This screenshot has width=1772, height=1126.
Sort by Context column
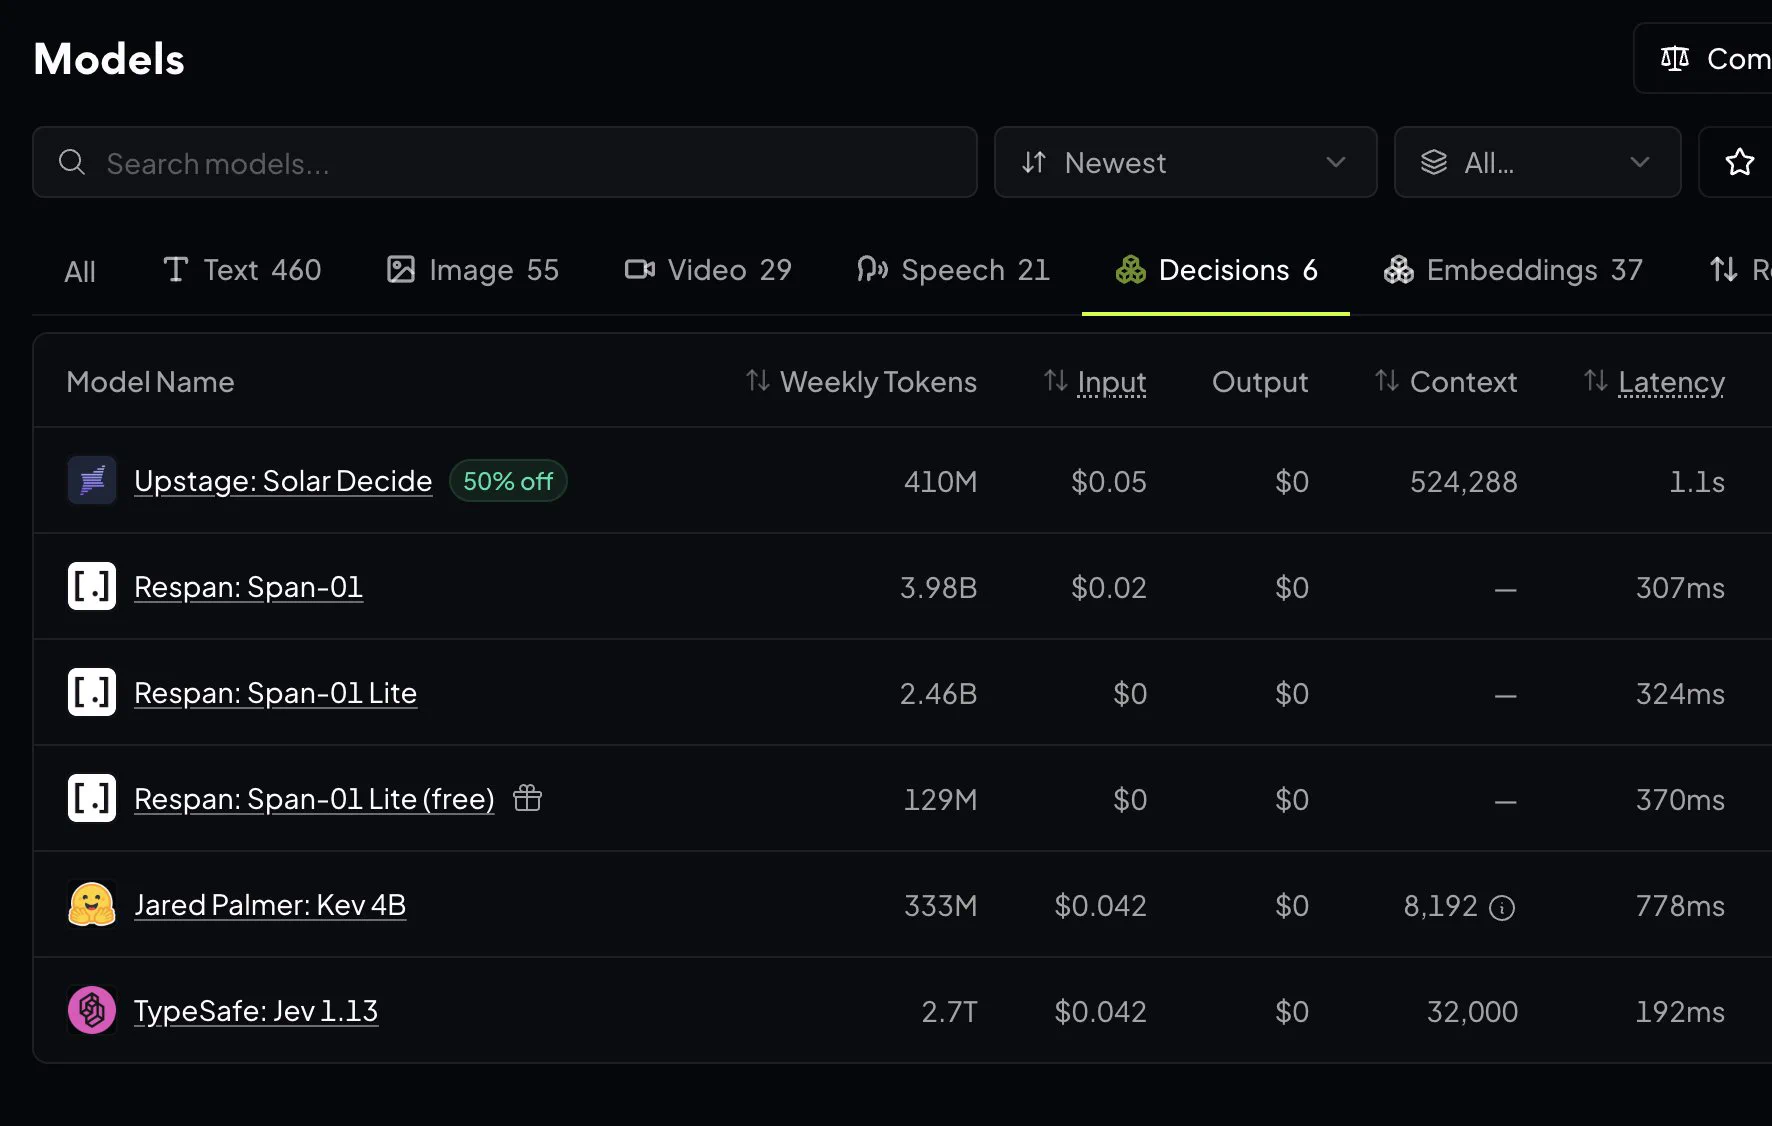[x=1446, y=382]
